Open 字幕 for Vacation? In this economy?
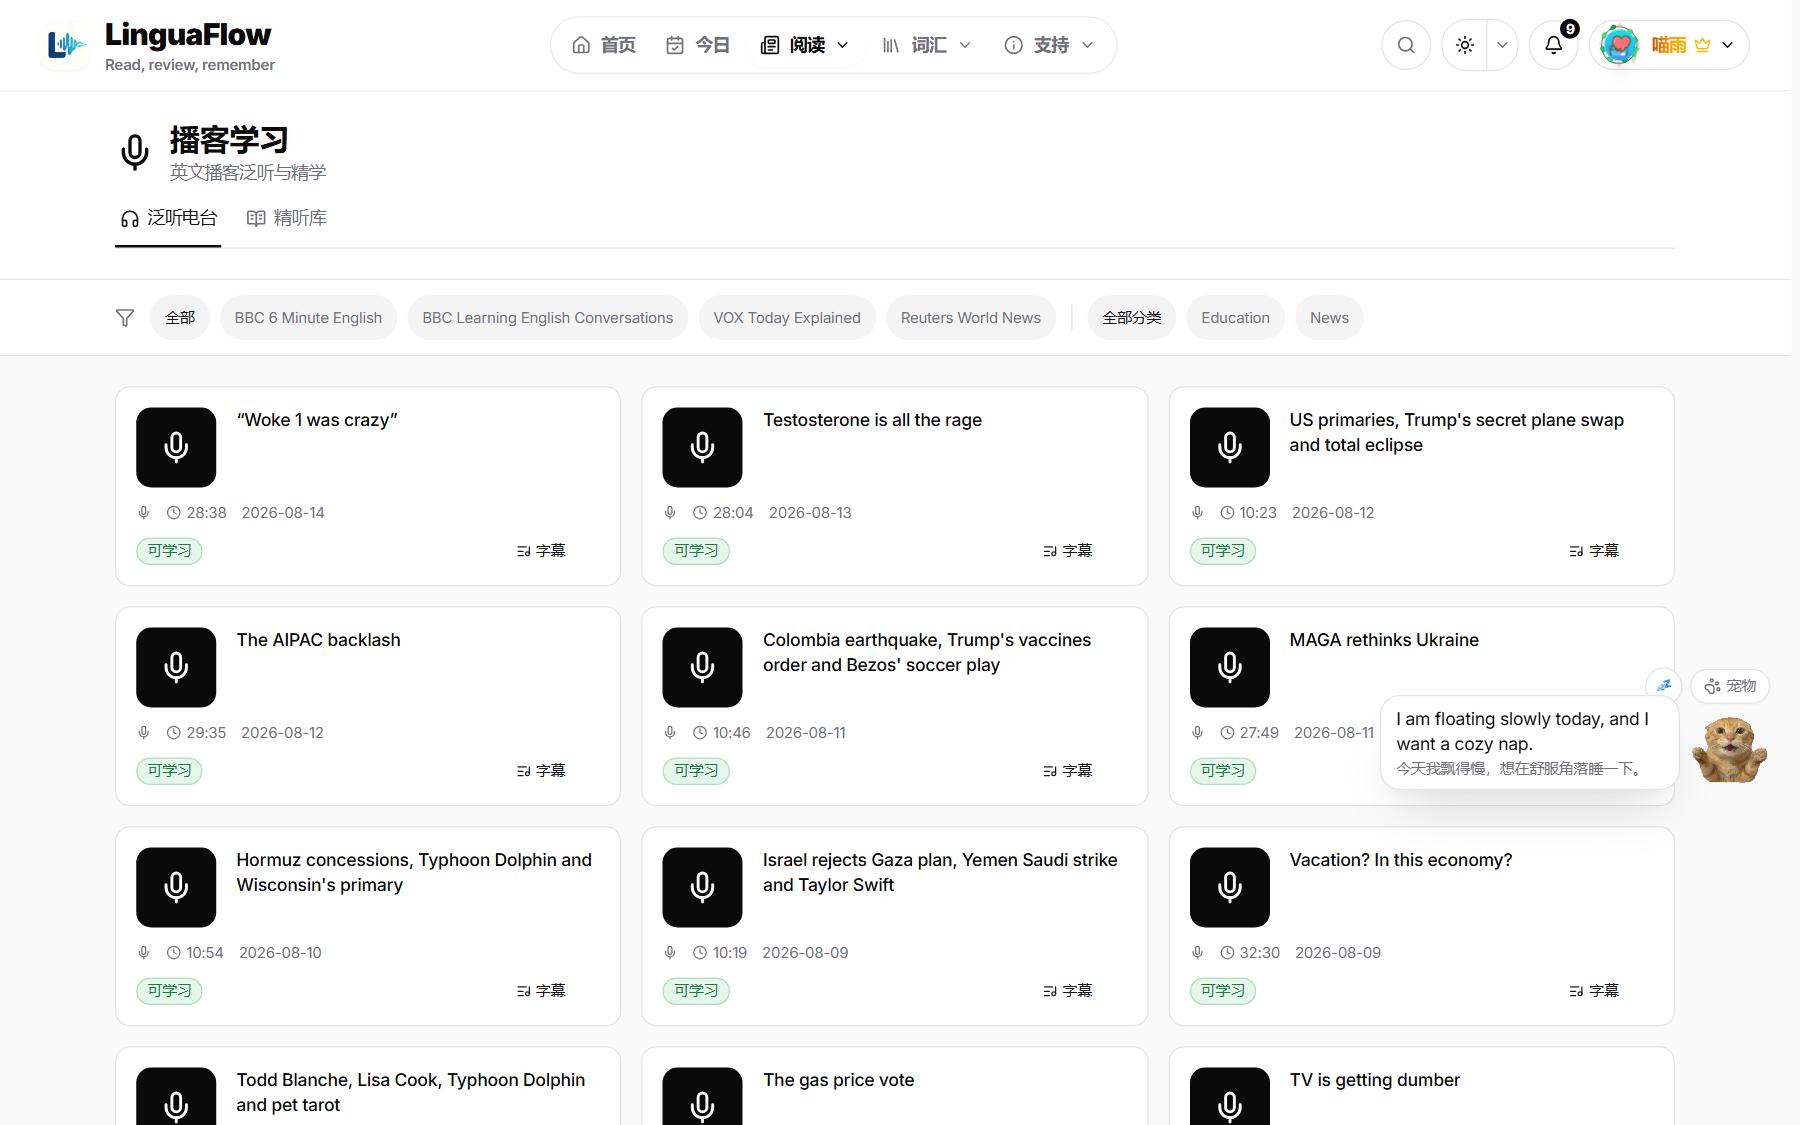The image size is (1800, 1125). 1594,991
